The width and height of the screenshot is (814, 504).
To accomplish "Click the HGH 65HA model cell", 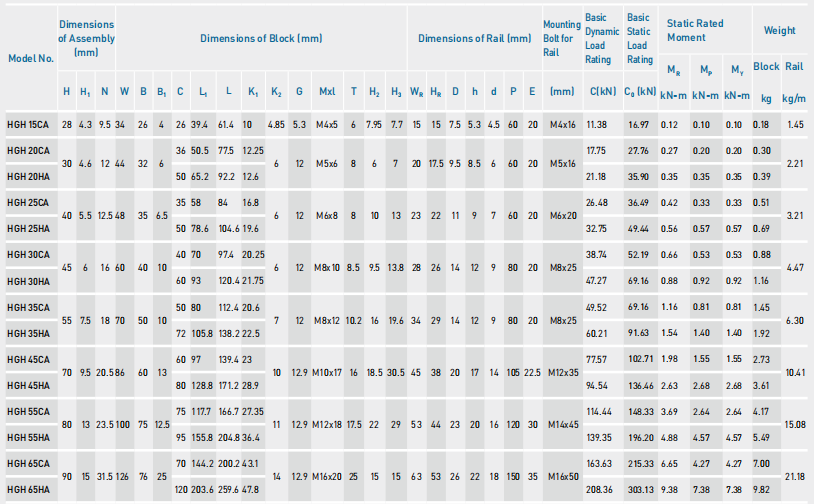I will click(x=27, y=490).
